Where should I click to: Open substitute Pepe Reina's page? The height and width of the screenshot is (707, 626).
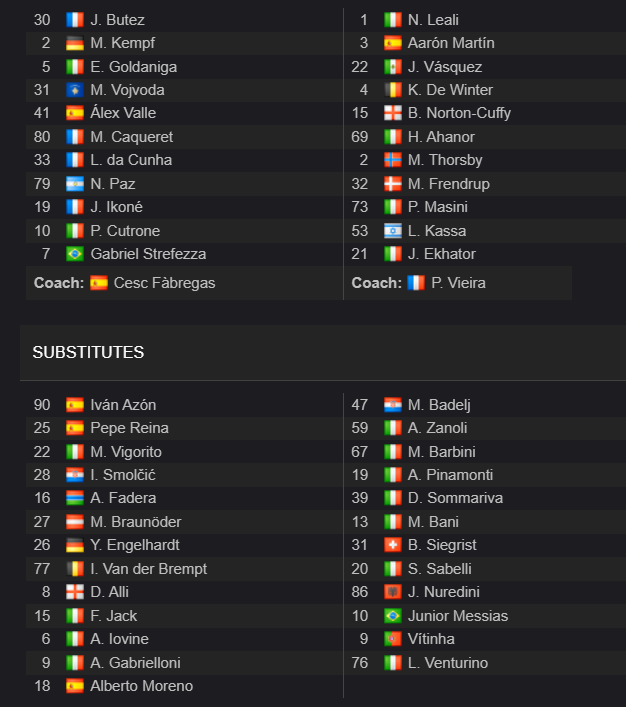[x=129, y=428]
